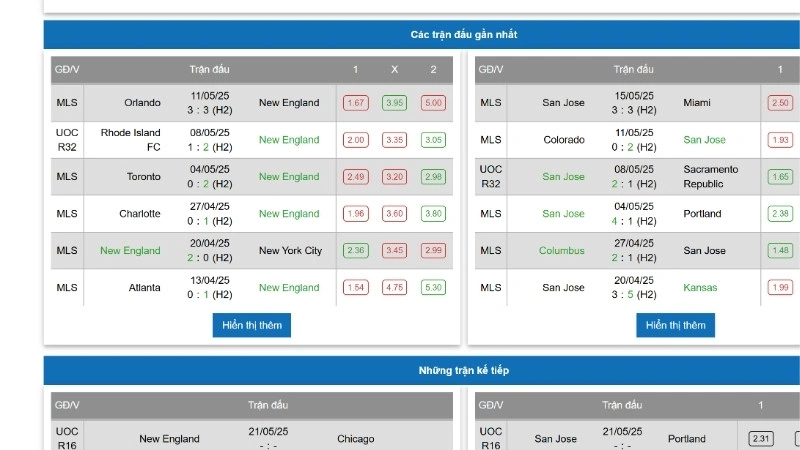Click odds 2.99 in New York City row
Viewport: 800px width, 450px height.
[433, 250]
